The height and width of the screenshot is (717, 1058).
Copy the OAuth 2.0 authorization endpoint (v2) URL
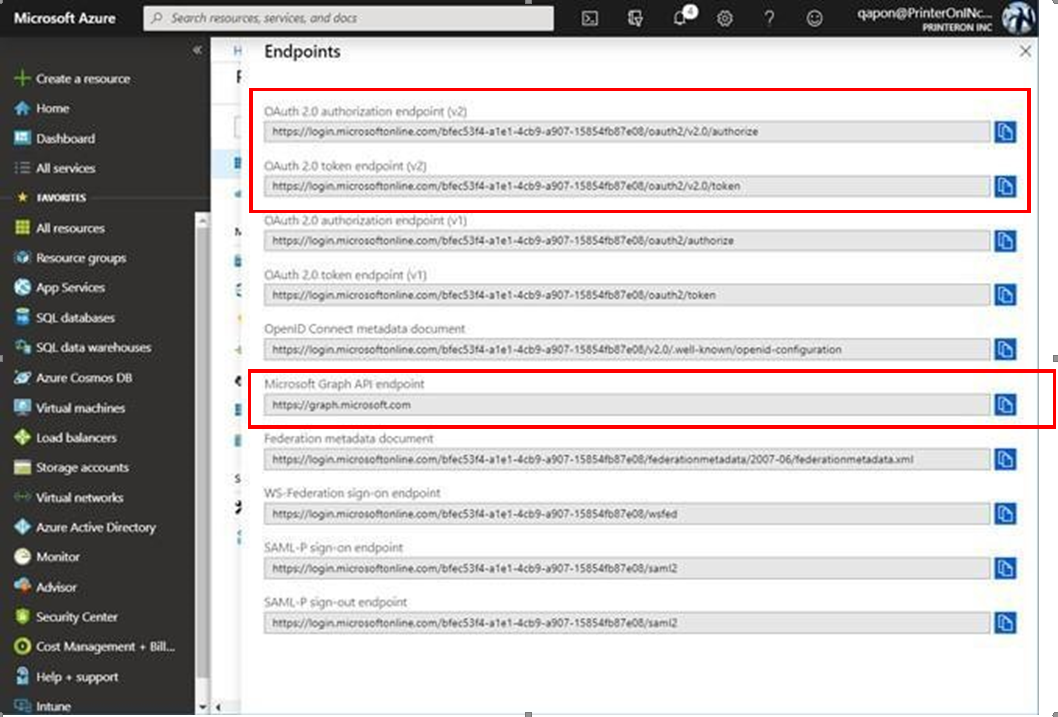coord(1005,132)
